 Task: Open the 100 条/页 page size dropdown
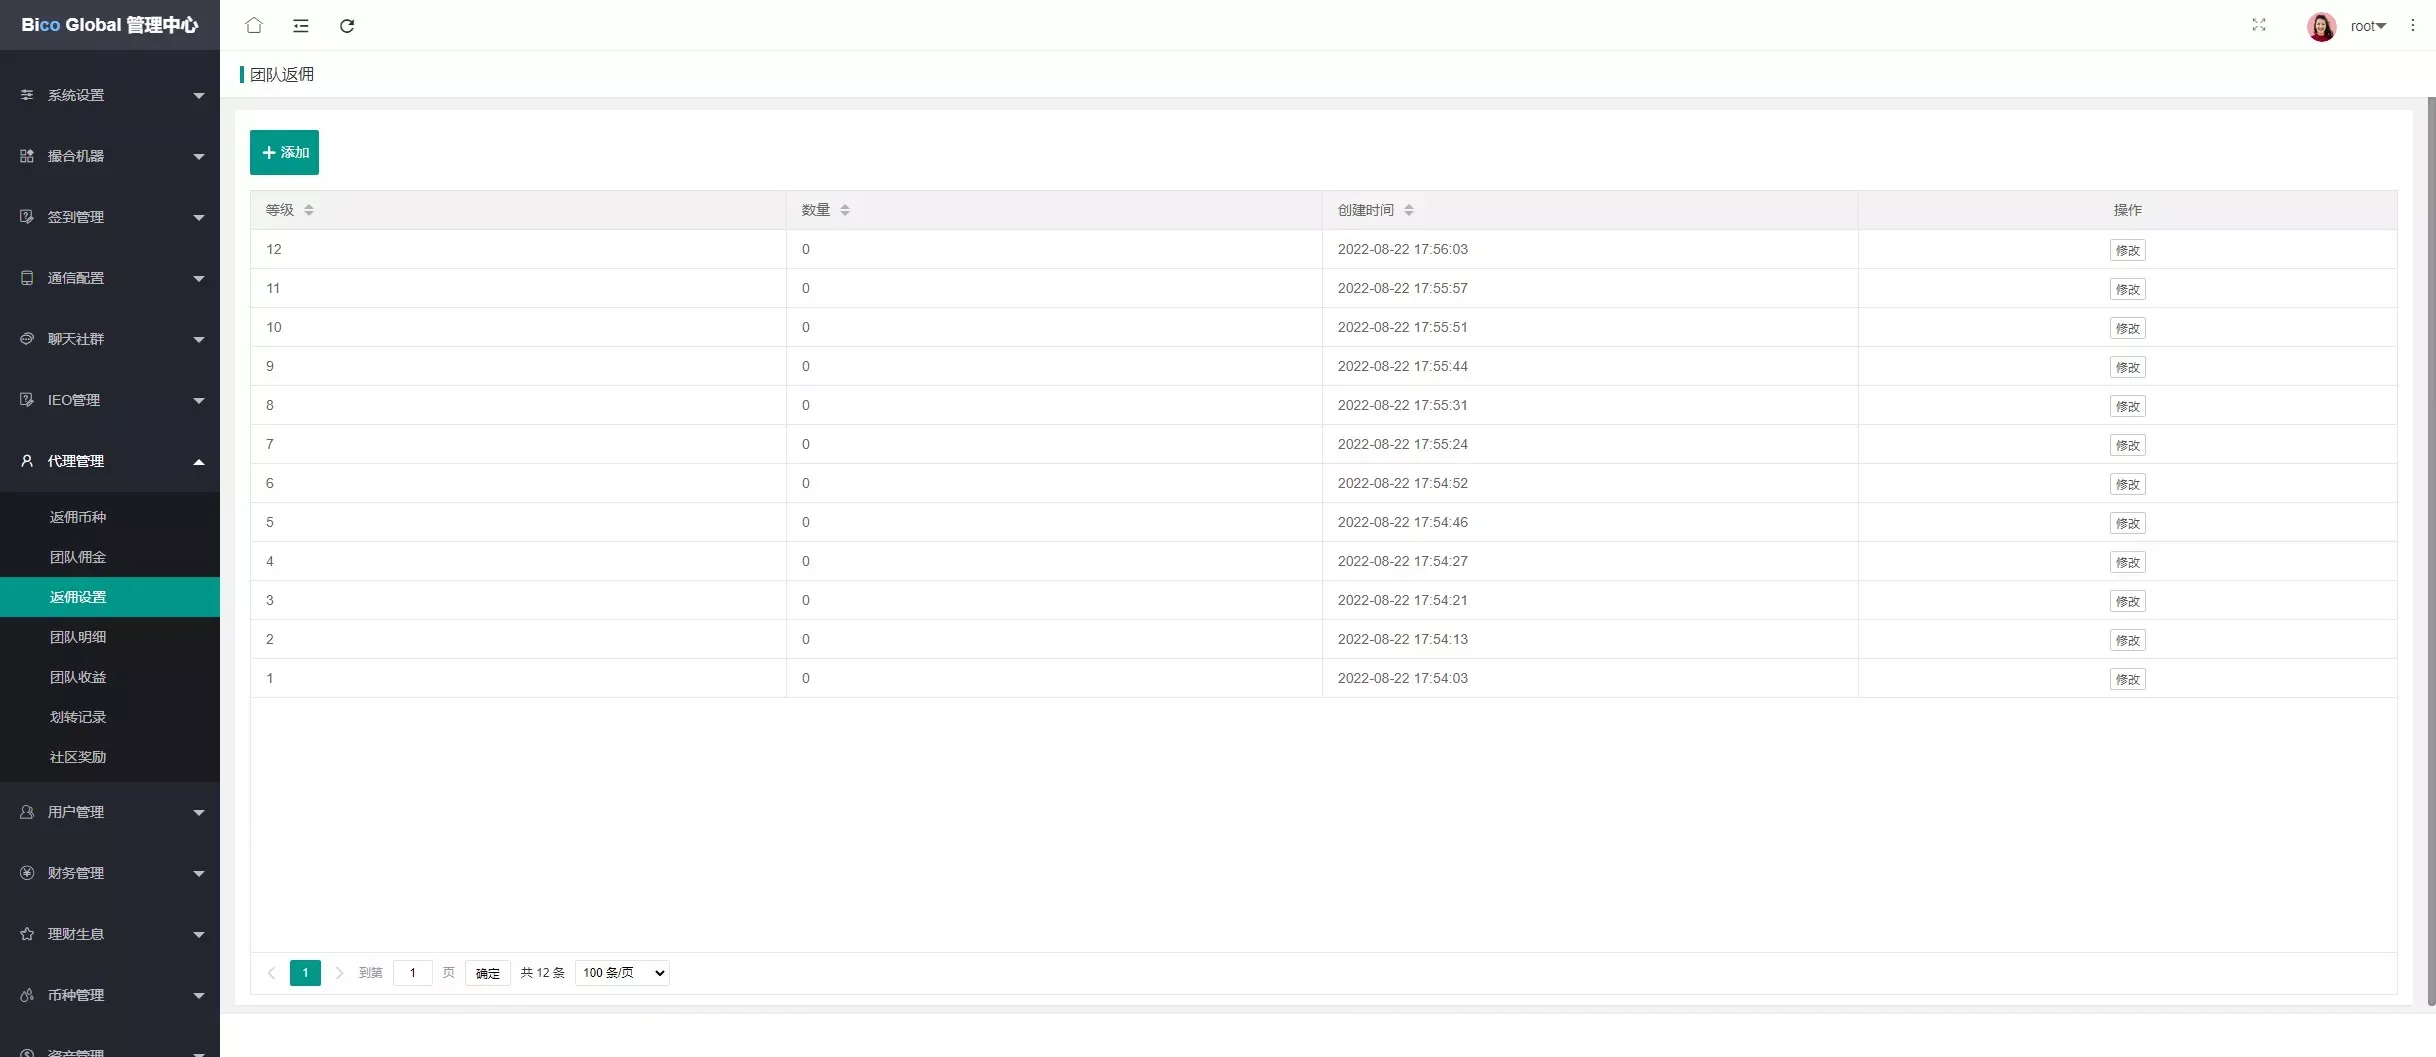[622, 973]
